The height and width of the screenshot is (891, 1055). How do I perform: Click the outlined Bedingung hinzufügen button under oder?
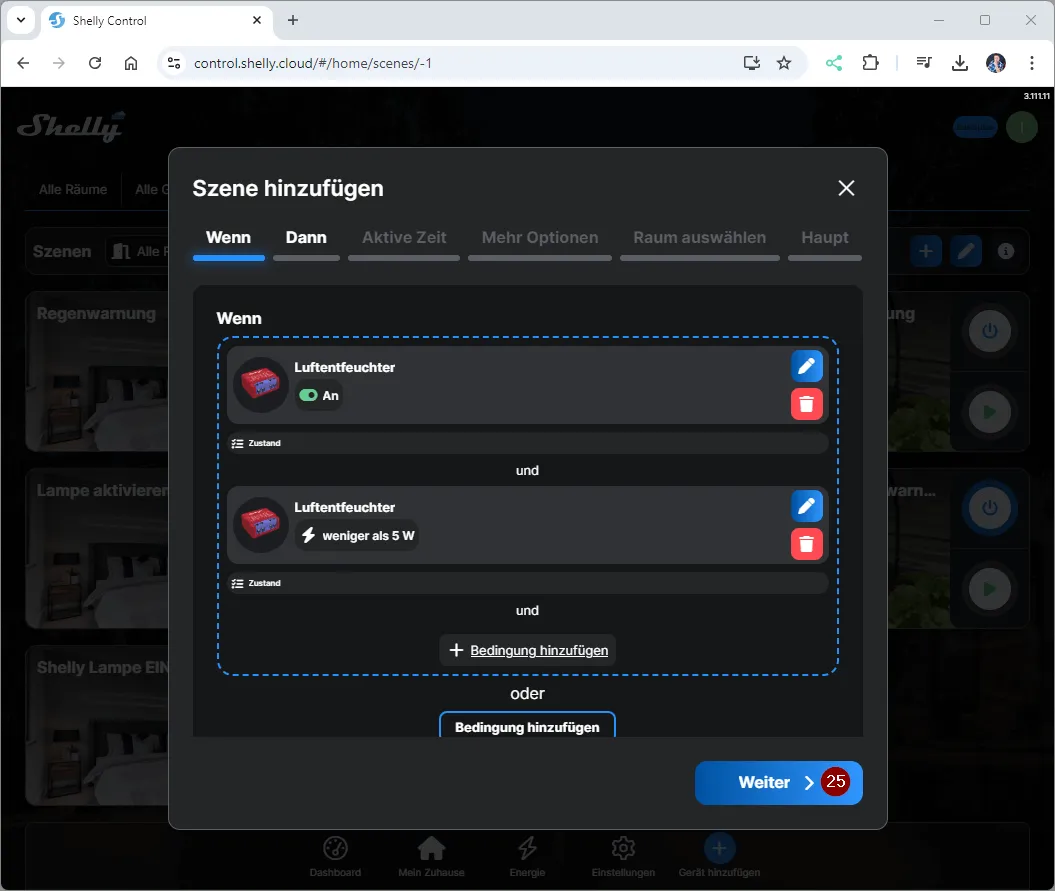527,726
